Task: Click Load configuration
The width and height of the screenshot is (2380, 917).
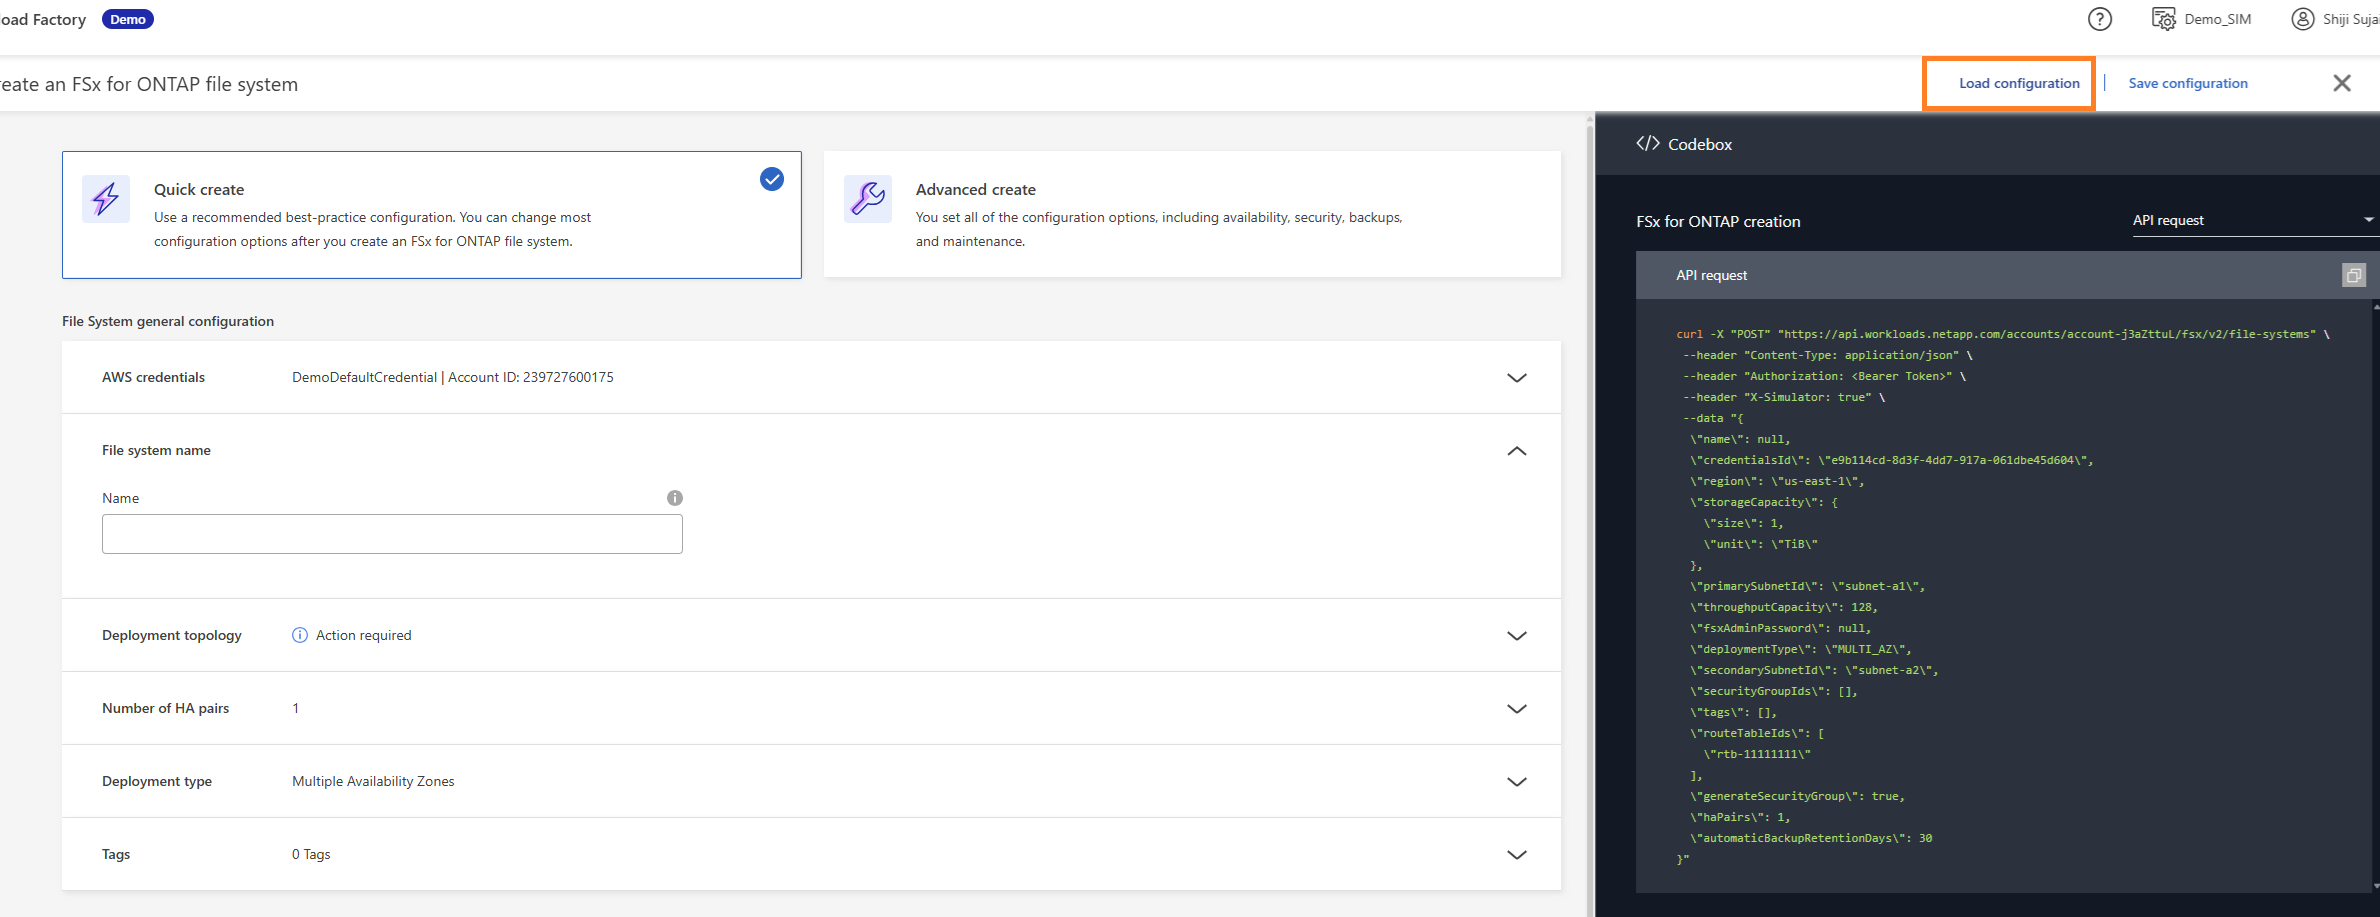Action: coord(2019,83)
